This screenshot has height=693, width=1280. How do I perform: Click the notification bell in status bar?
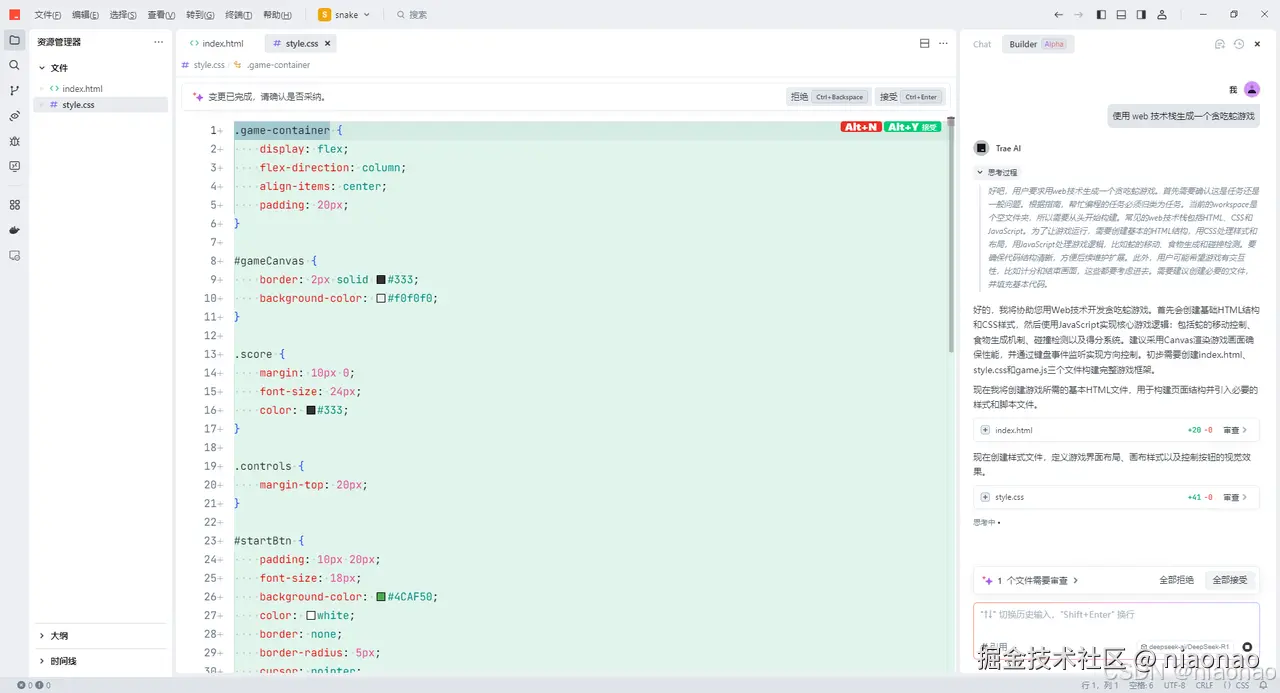pyautogui.click(x=1265, y=685)
